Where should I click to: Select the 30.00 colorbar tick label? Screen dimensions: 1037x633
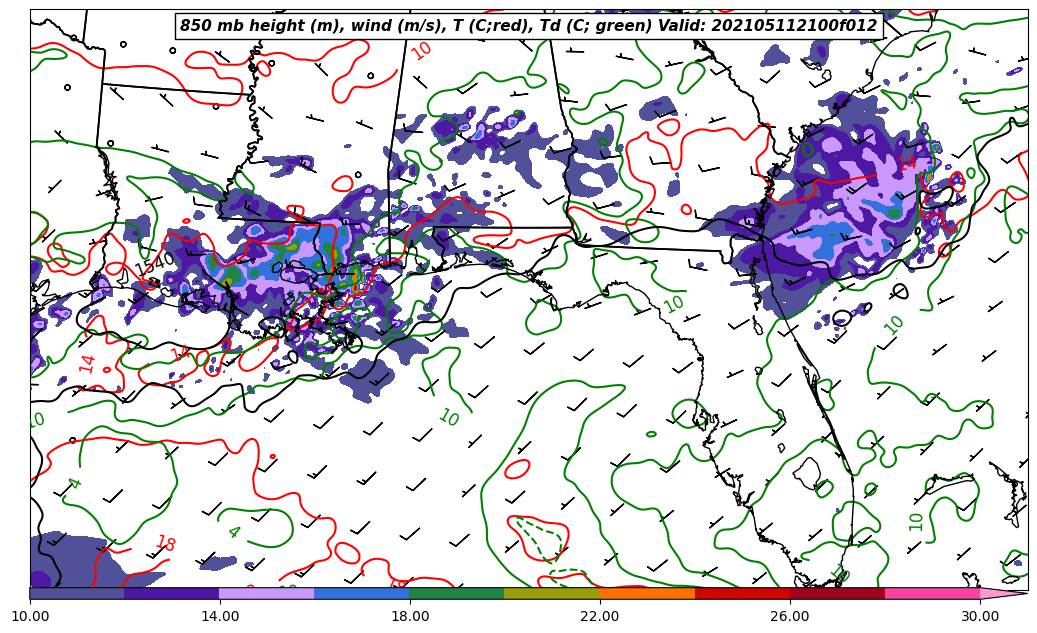click(980, 617)
